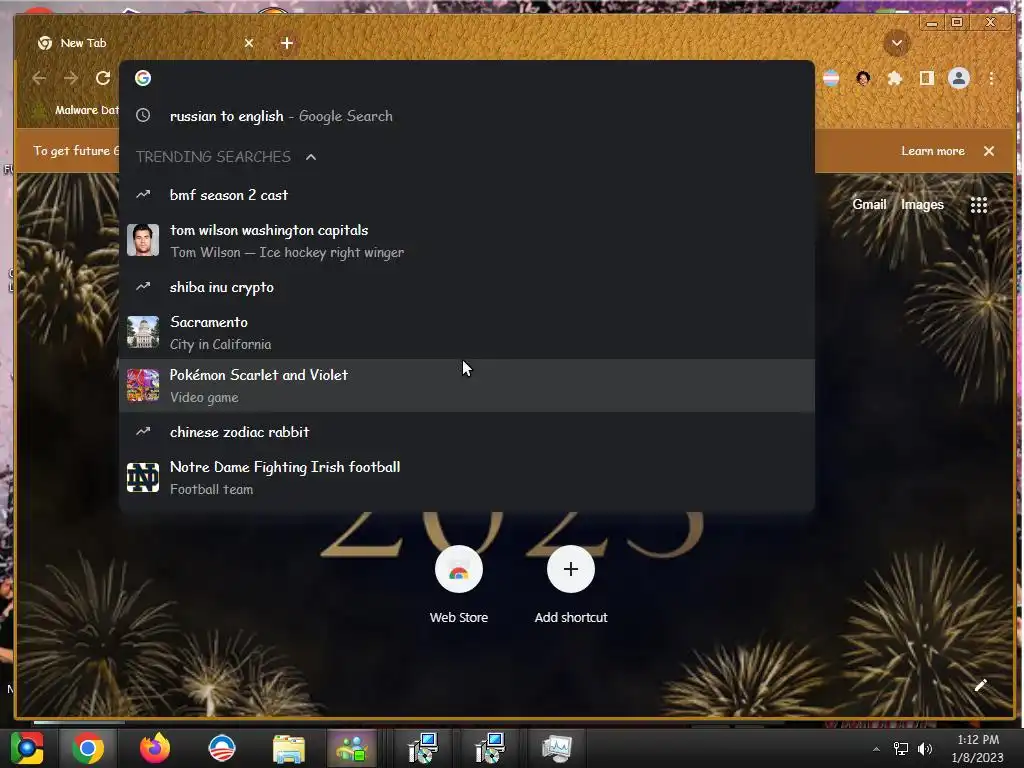This screenshot has width=1024, height=768.
Task: Click the face avatar extension icon
Action: click(x=863, y=78)
